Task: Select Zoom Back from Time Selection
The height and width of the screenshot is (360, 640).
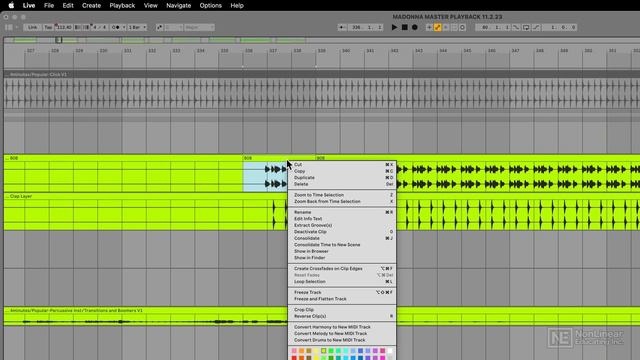Action: tap(342, 201)
